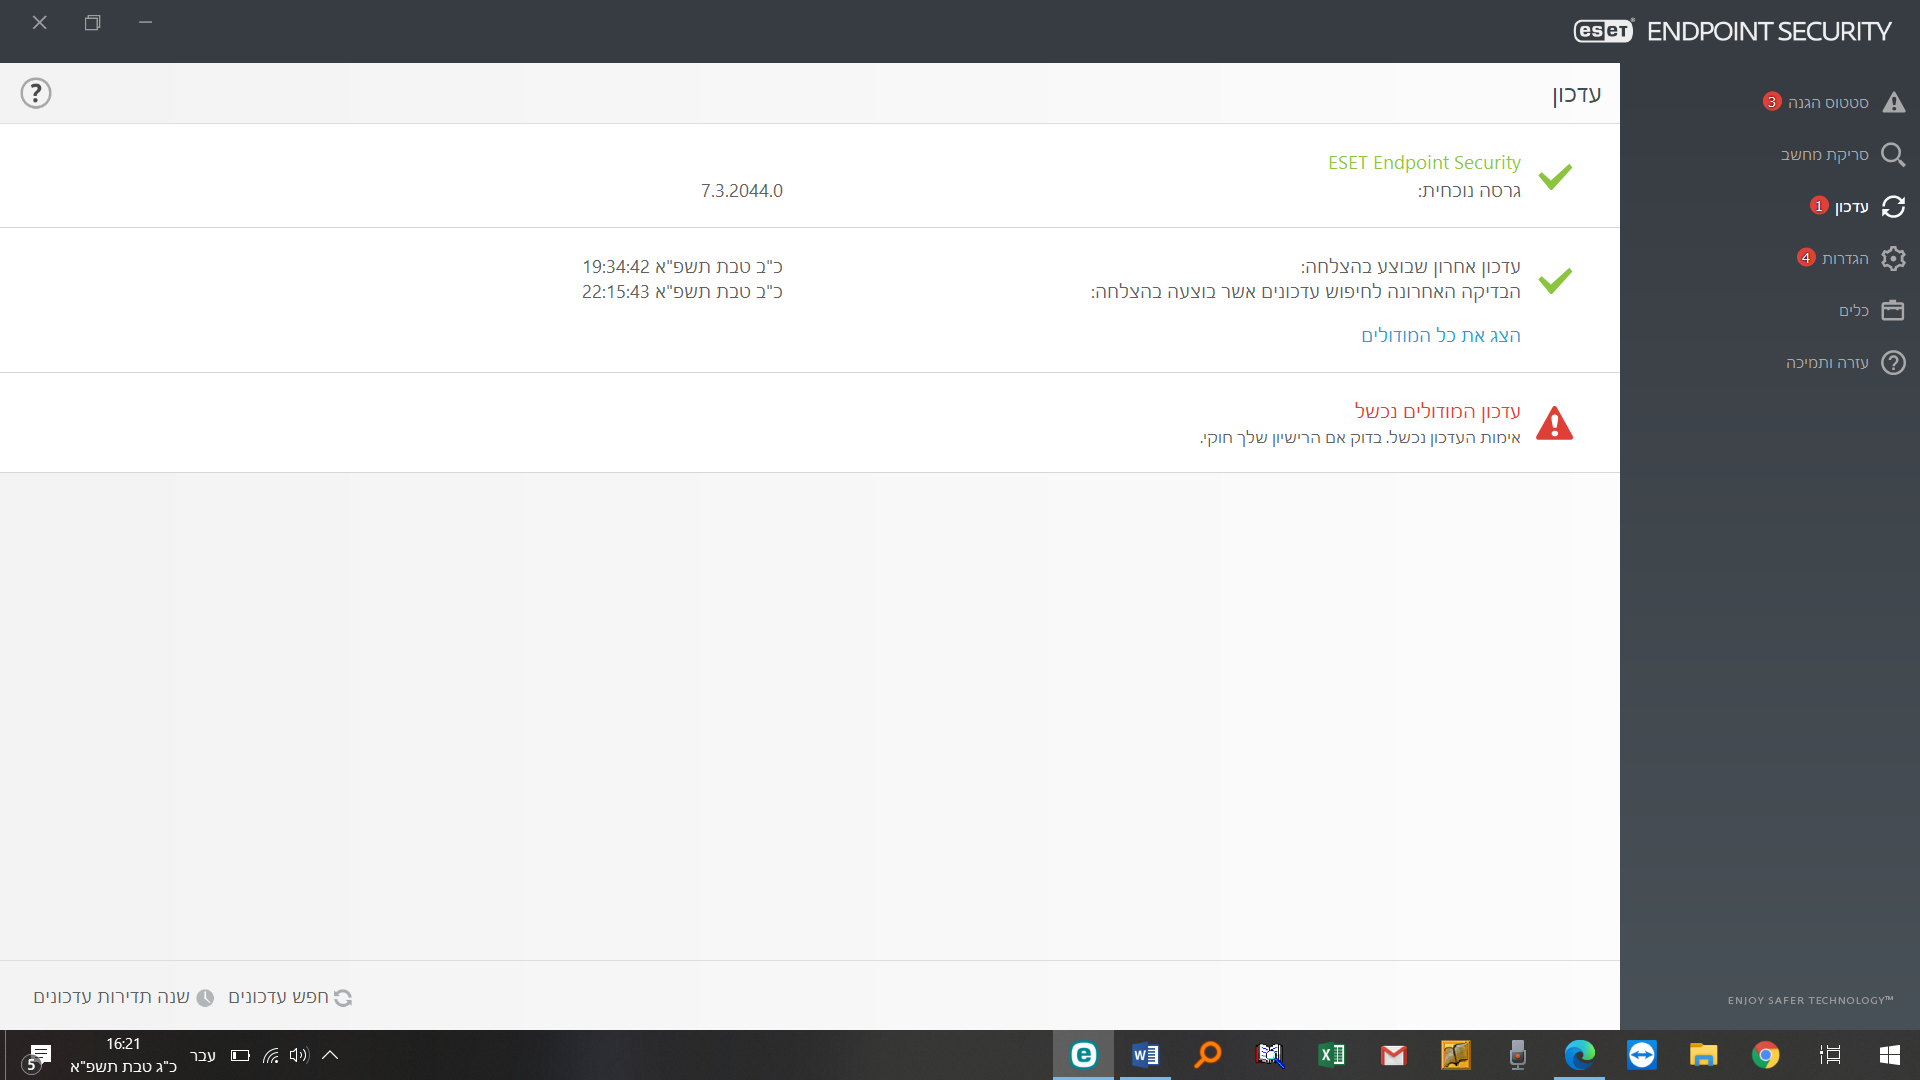Click the help question mark at top
1920x1080 pixels.
click(x=36, y=93)
